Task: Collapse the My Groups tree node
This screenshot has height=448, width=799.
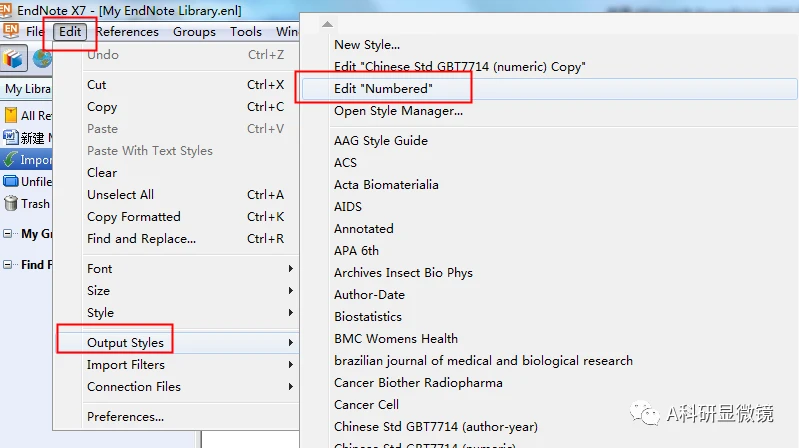Action: tap(8, 233)
